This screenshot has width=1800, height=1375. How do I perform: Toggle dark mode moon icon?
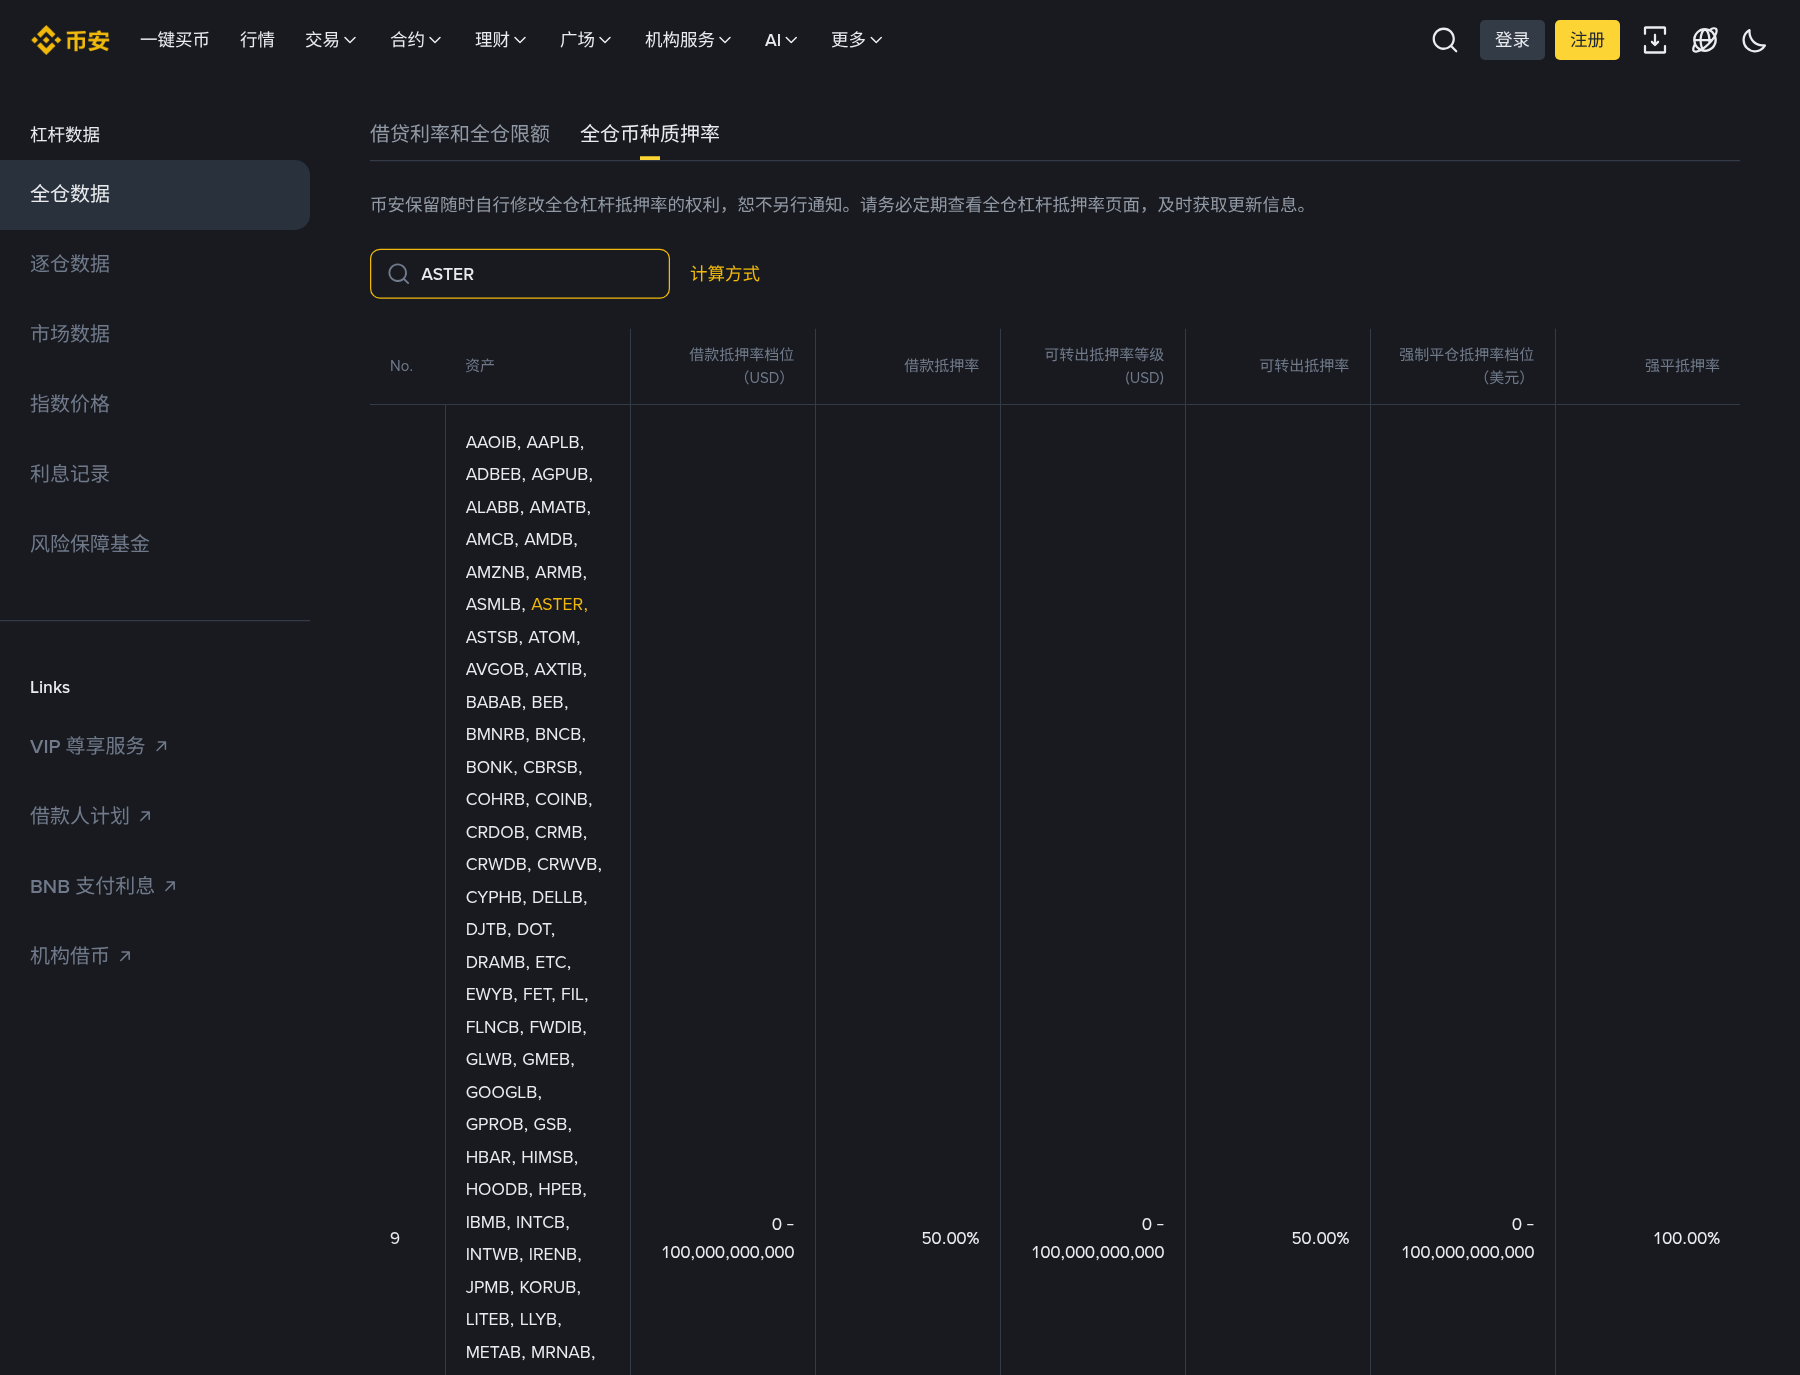[x=1754, y=40]
